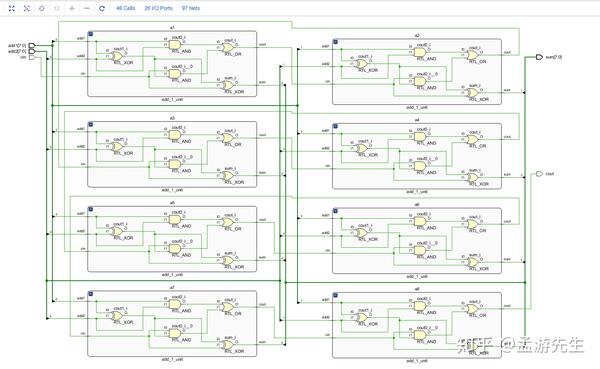
Task: Open the 26 I/O Ports link
Action: click(x=158, y=8)
